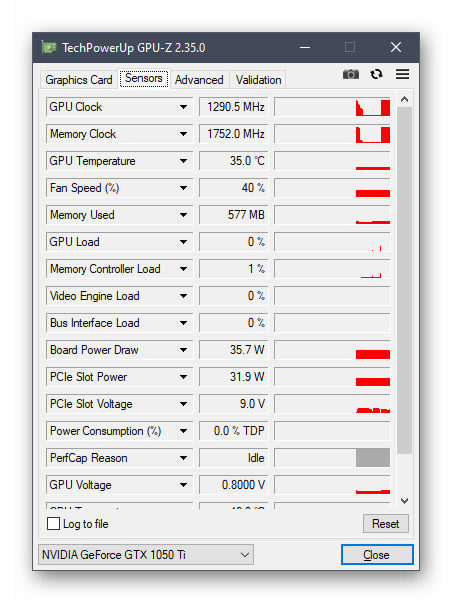Click the vertical scrollbar thumb
Screen dimensions: 452x603
(x=404, y=280)
